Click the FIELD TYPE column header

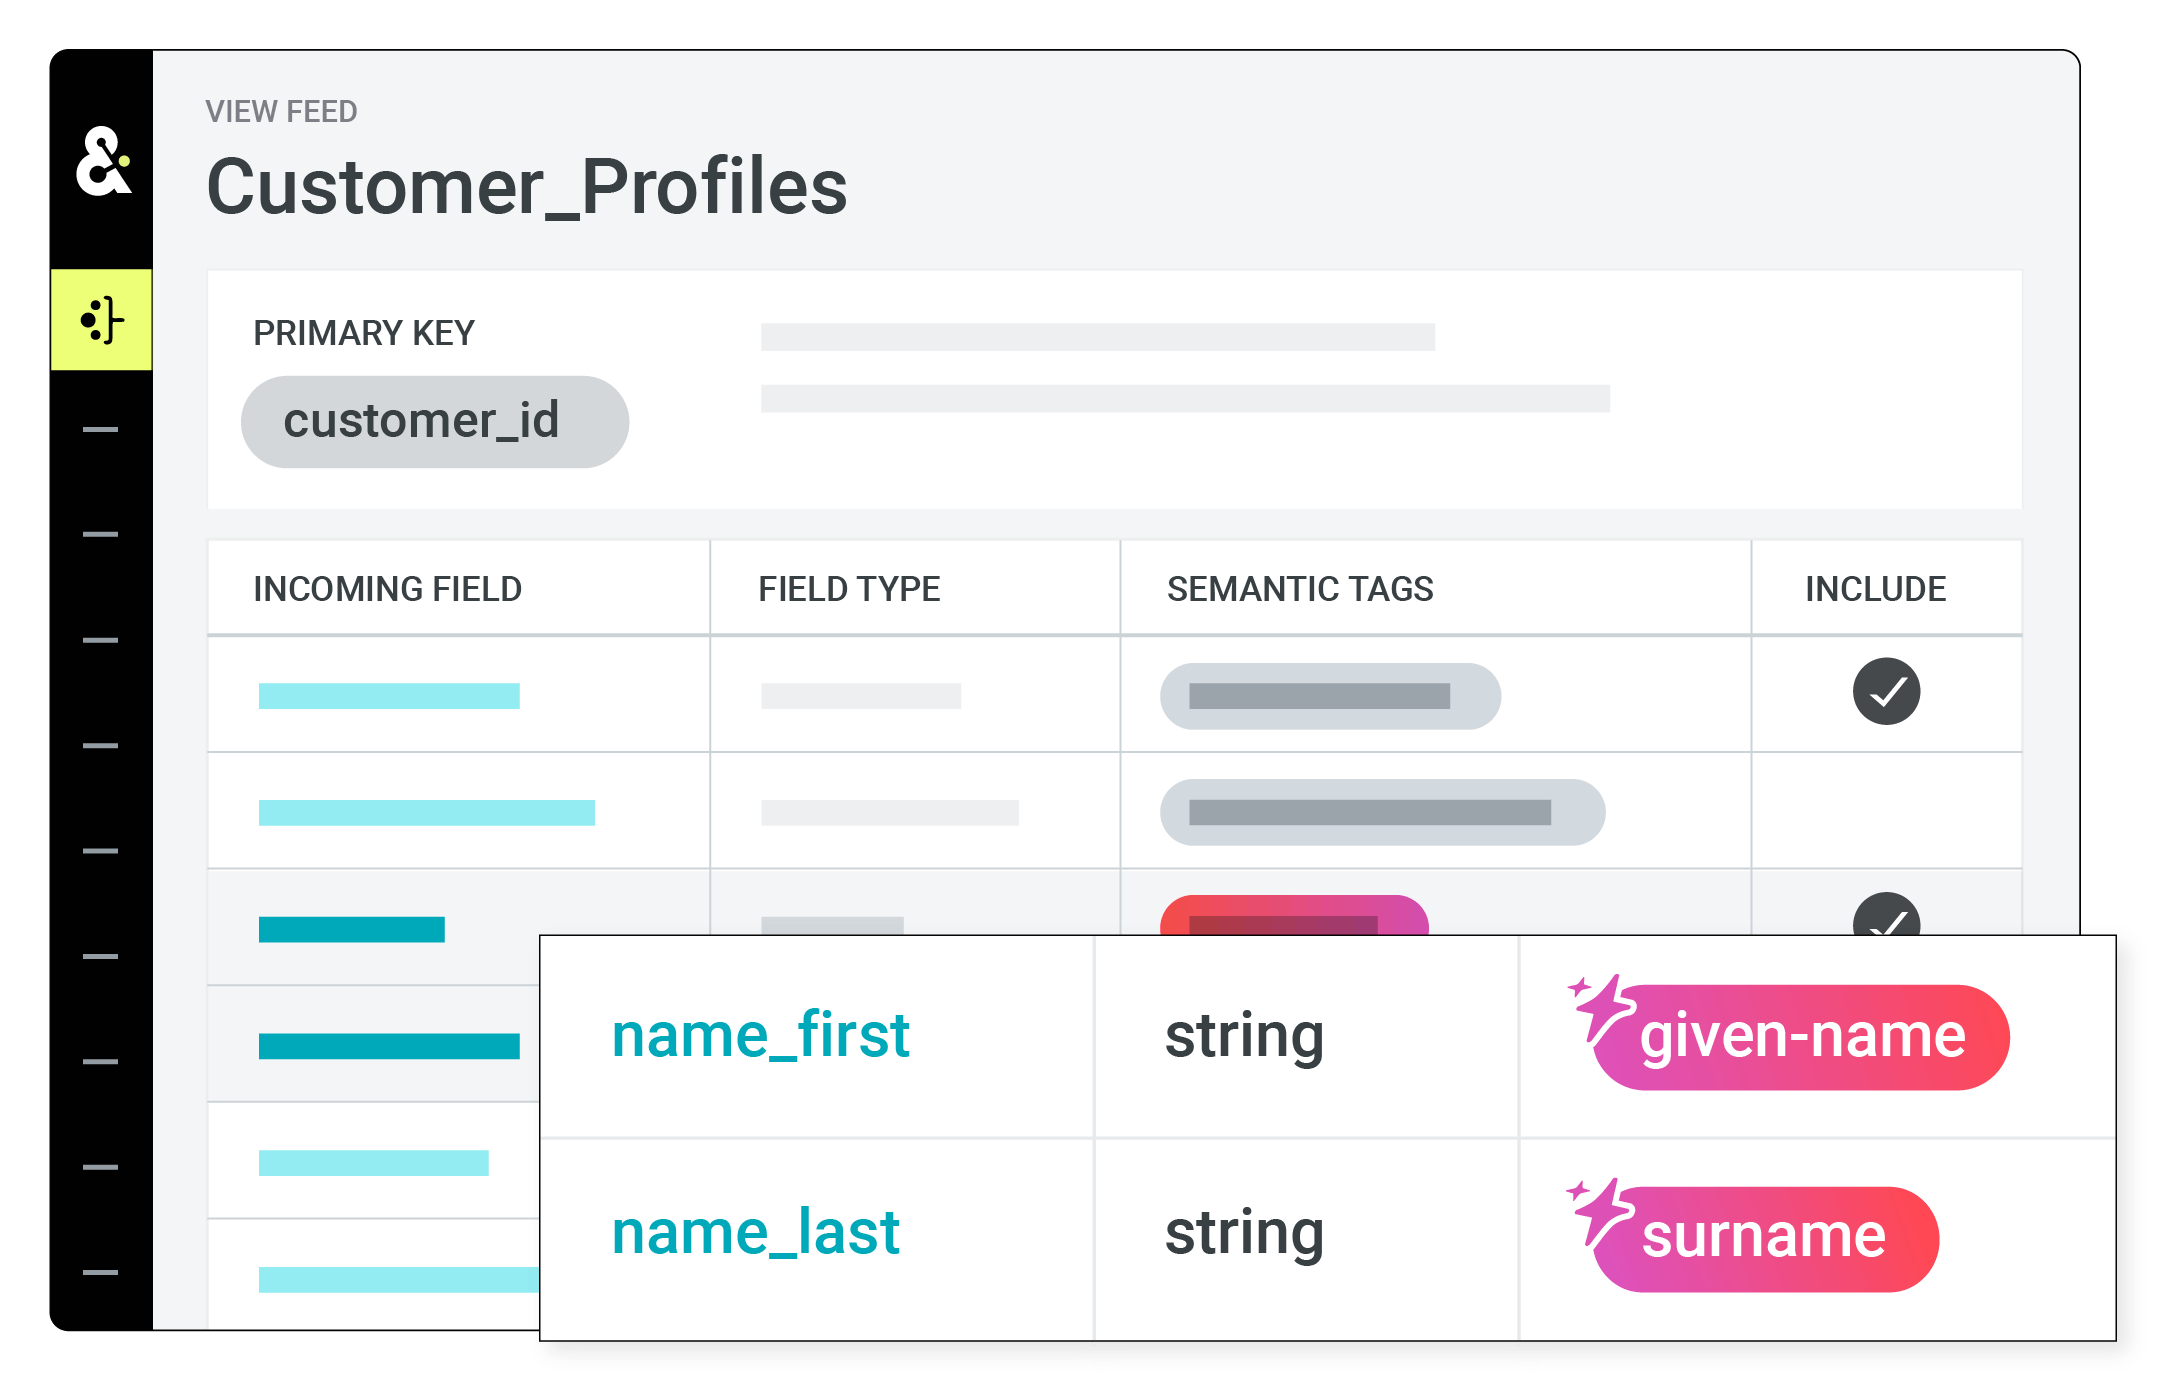click(x=849, y=589)
